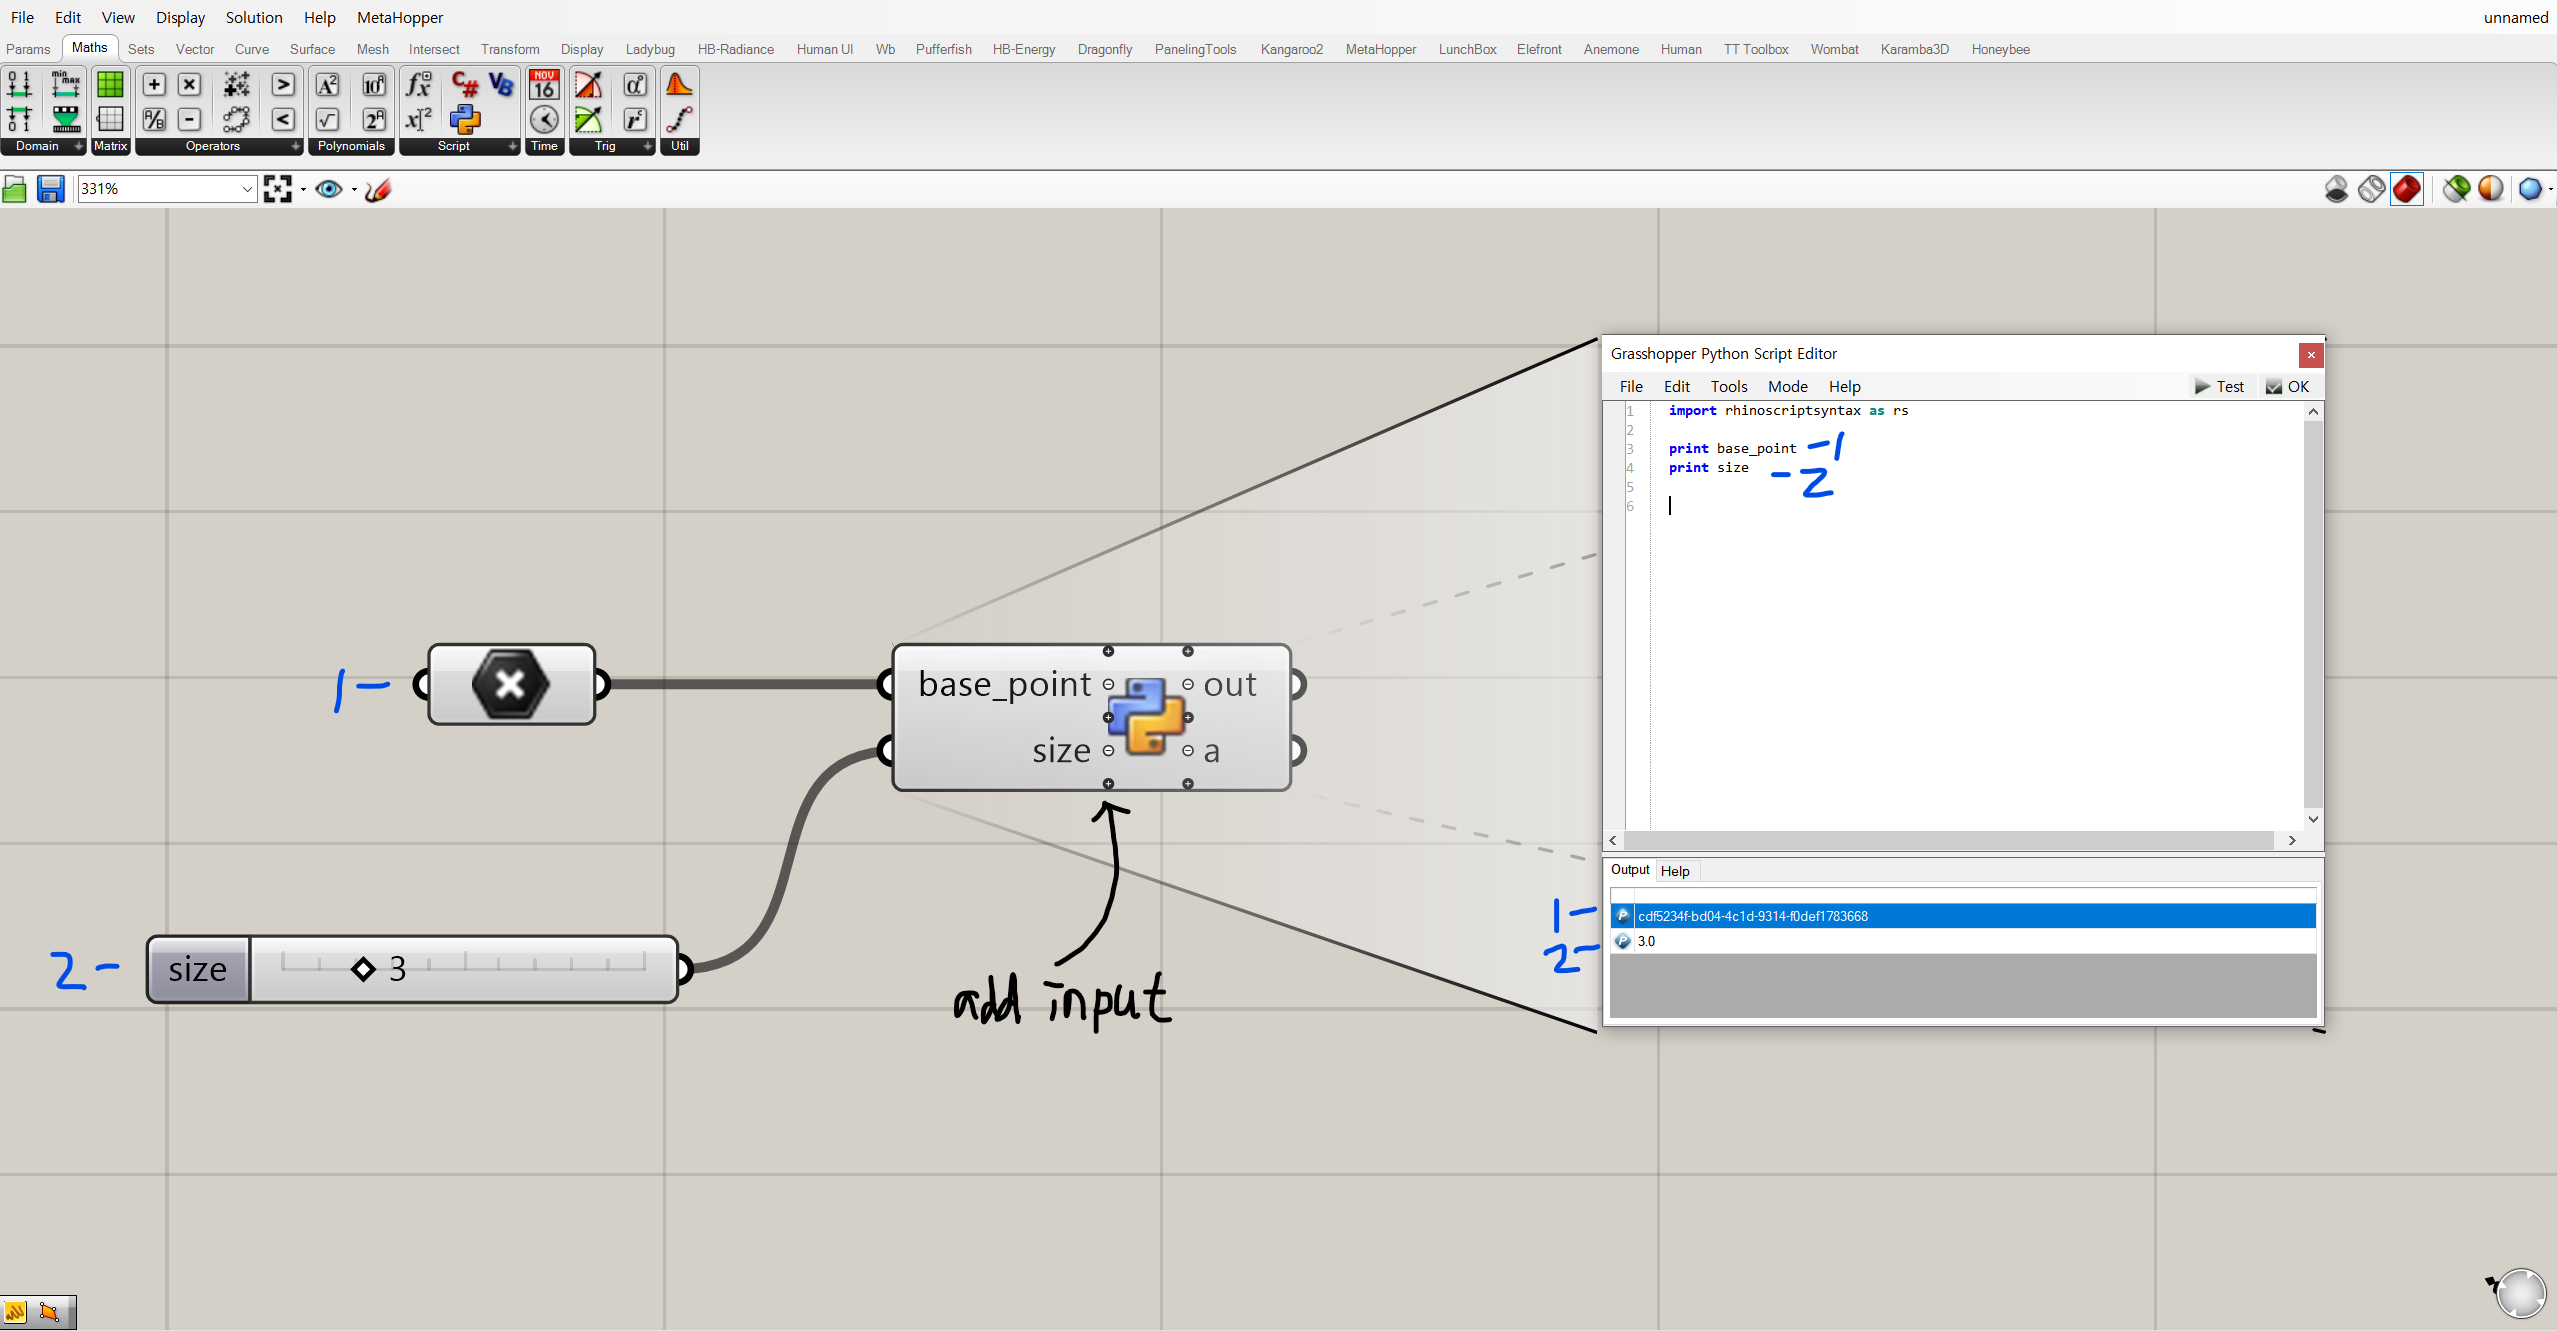
Task: Click the C# Script component icon
Action: [x=465, y=85]
